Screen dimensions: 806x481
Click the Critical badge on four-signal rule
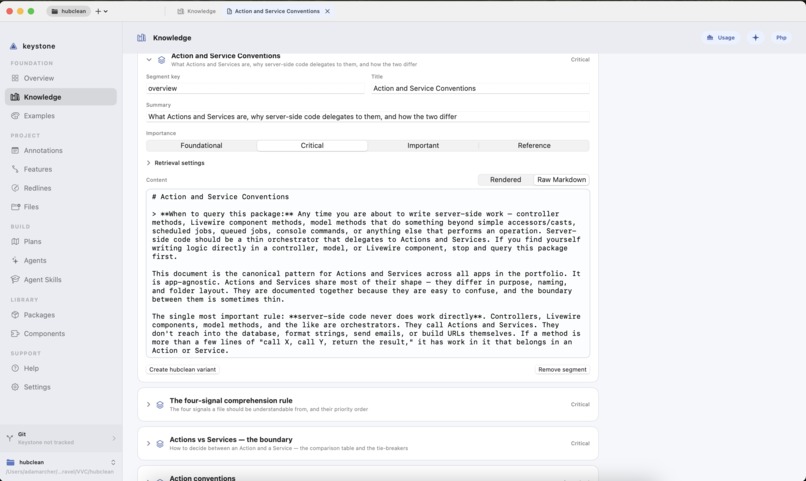580,404
